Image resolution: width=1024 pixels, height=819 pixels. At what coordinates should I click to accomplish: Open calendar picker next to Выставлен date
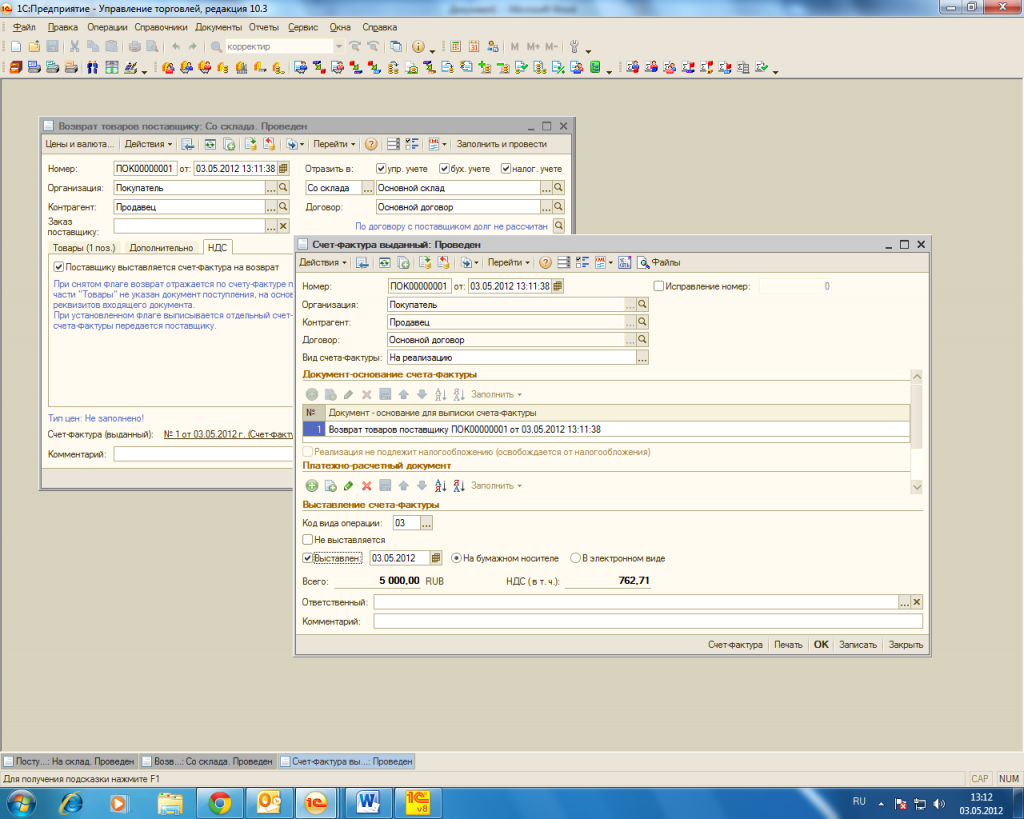tap(436, 558)
